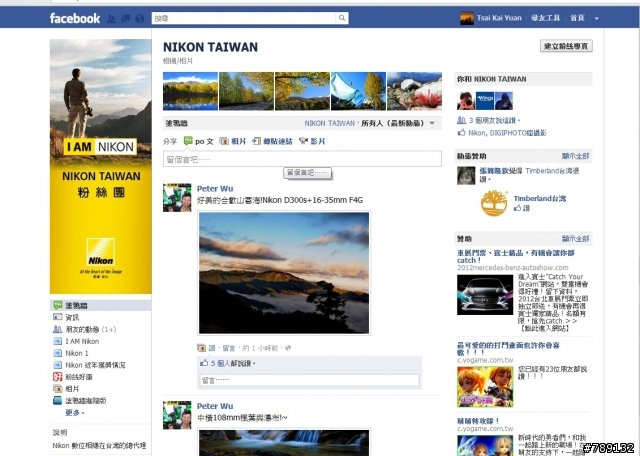Screen dimensions: 640x456
Task: Choose the video share option icon
Action: pyautogui.click(x=303, y=141)
